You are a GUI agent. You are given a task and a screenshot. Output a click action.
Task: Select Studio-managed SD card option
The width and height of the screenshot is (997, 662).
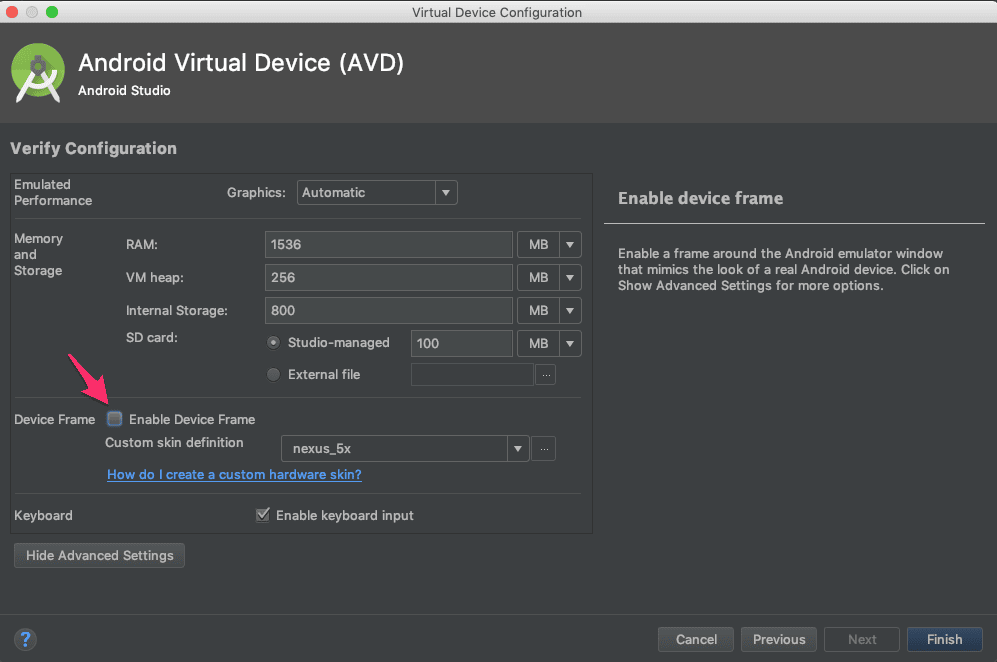tap(273, 343)
